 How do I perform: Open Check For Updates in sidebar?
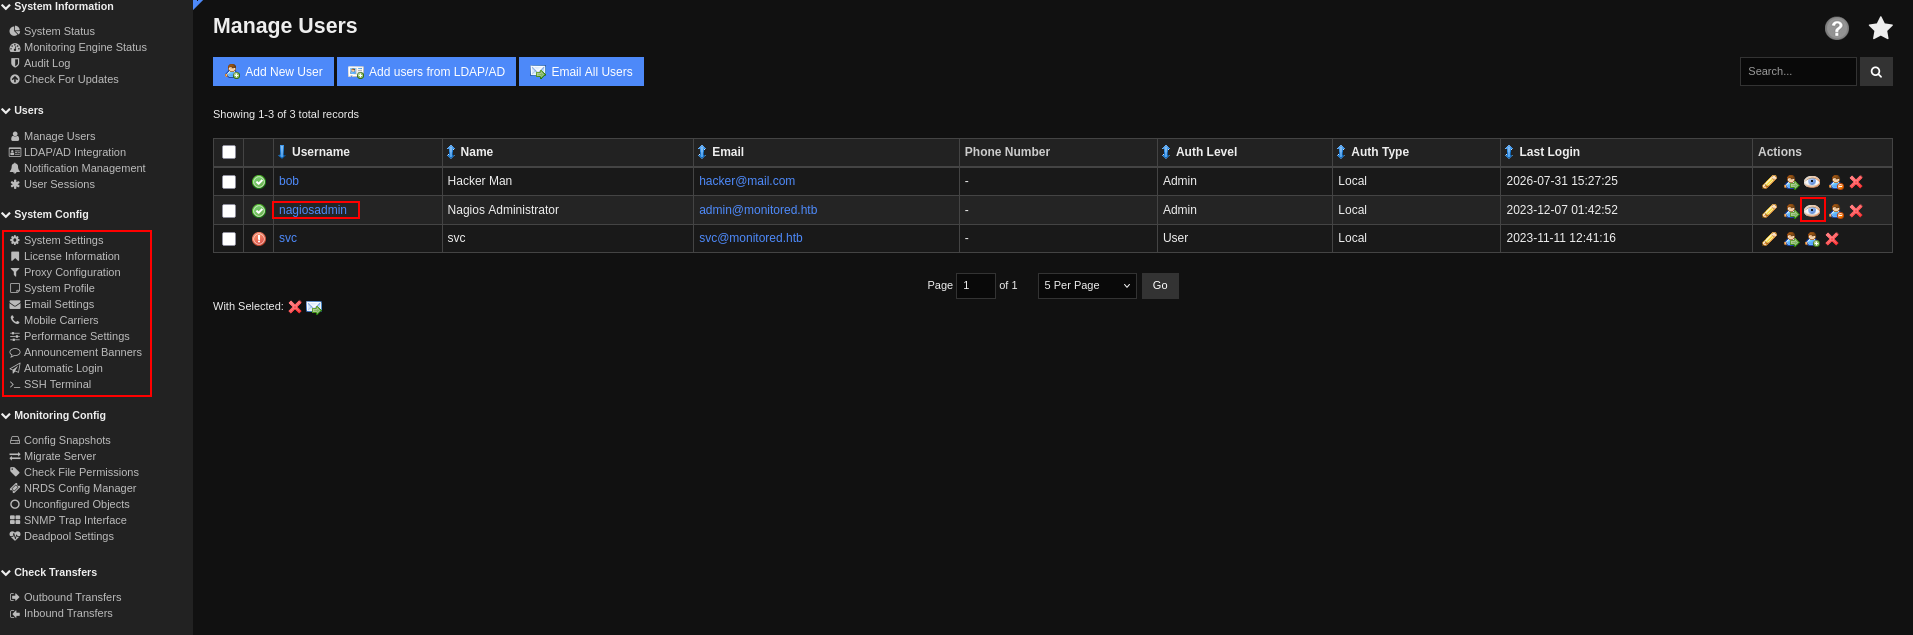(x=71, y=79)
